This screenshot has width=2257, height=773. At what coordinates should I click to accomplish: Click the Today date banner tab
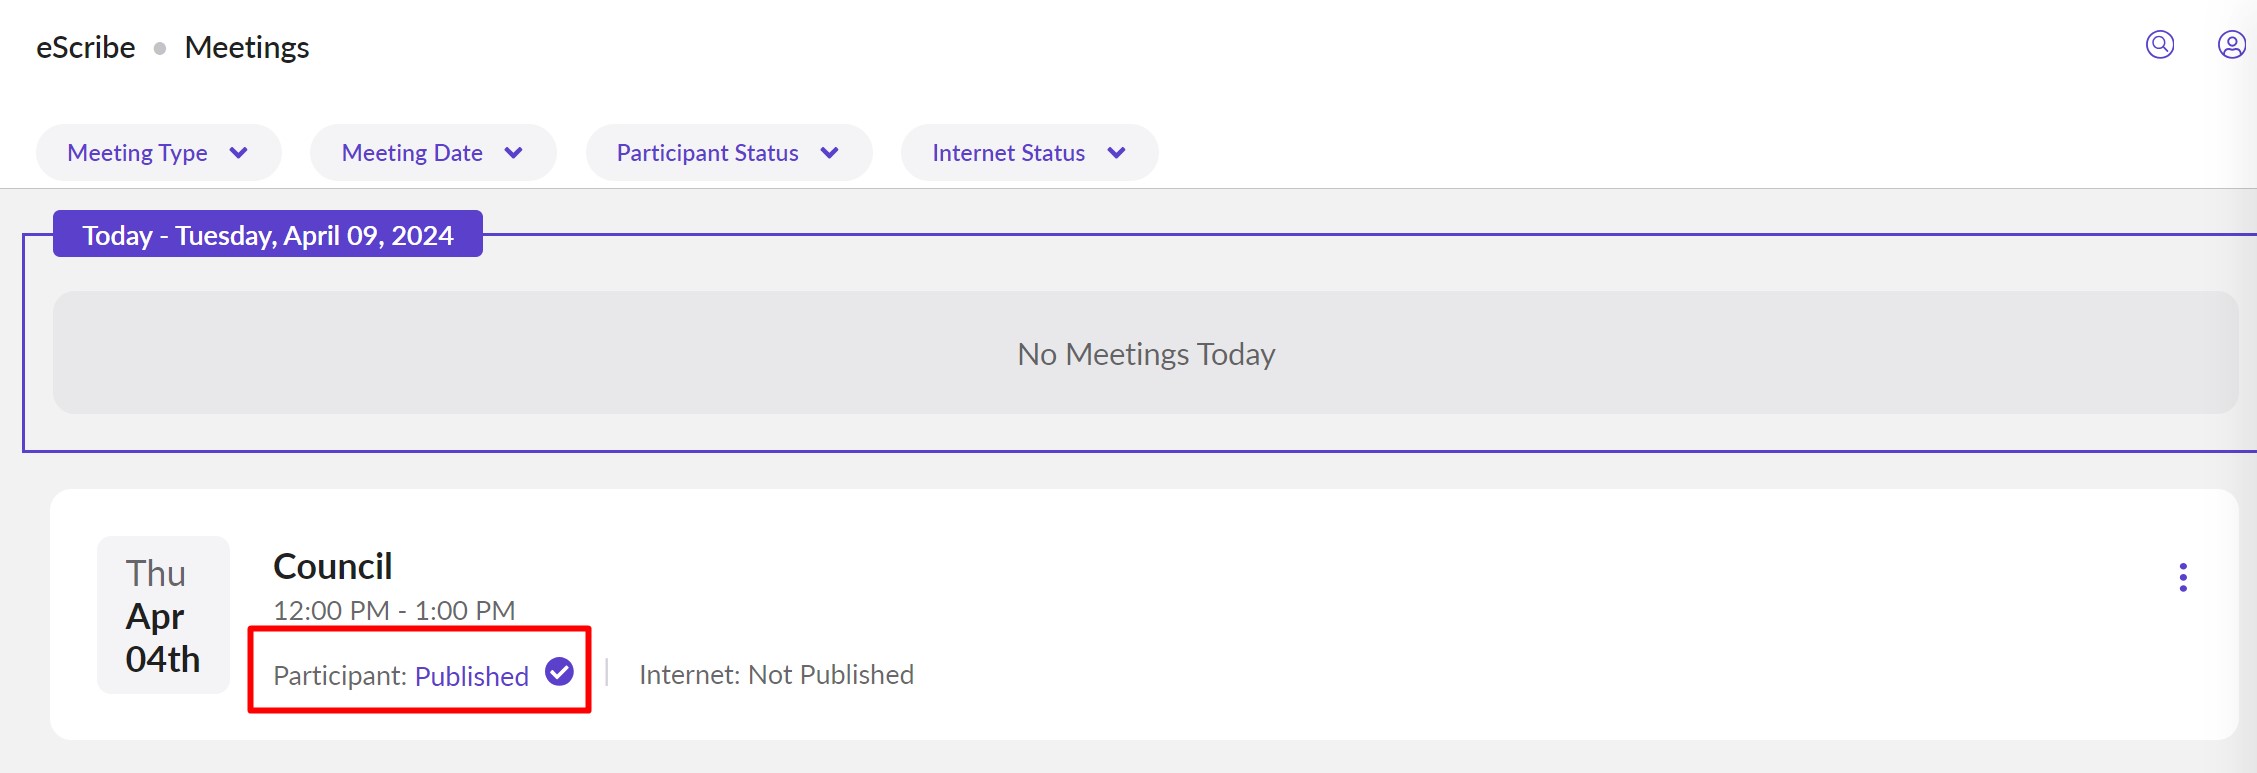tap(268, 235)
